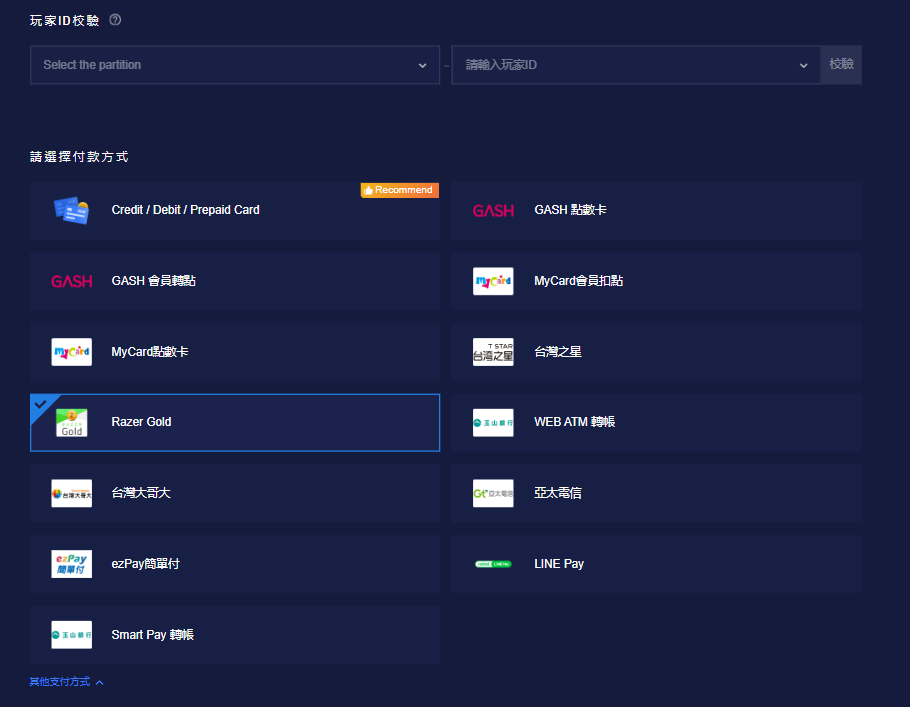Screen dimensions: 910x707
Task: Choose WEB ATM 轉帳 payment method
Action: 656,422
